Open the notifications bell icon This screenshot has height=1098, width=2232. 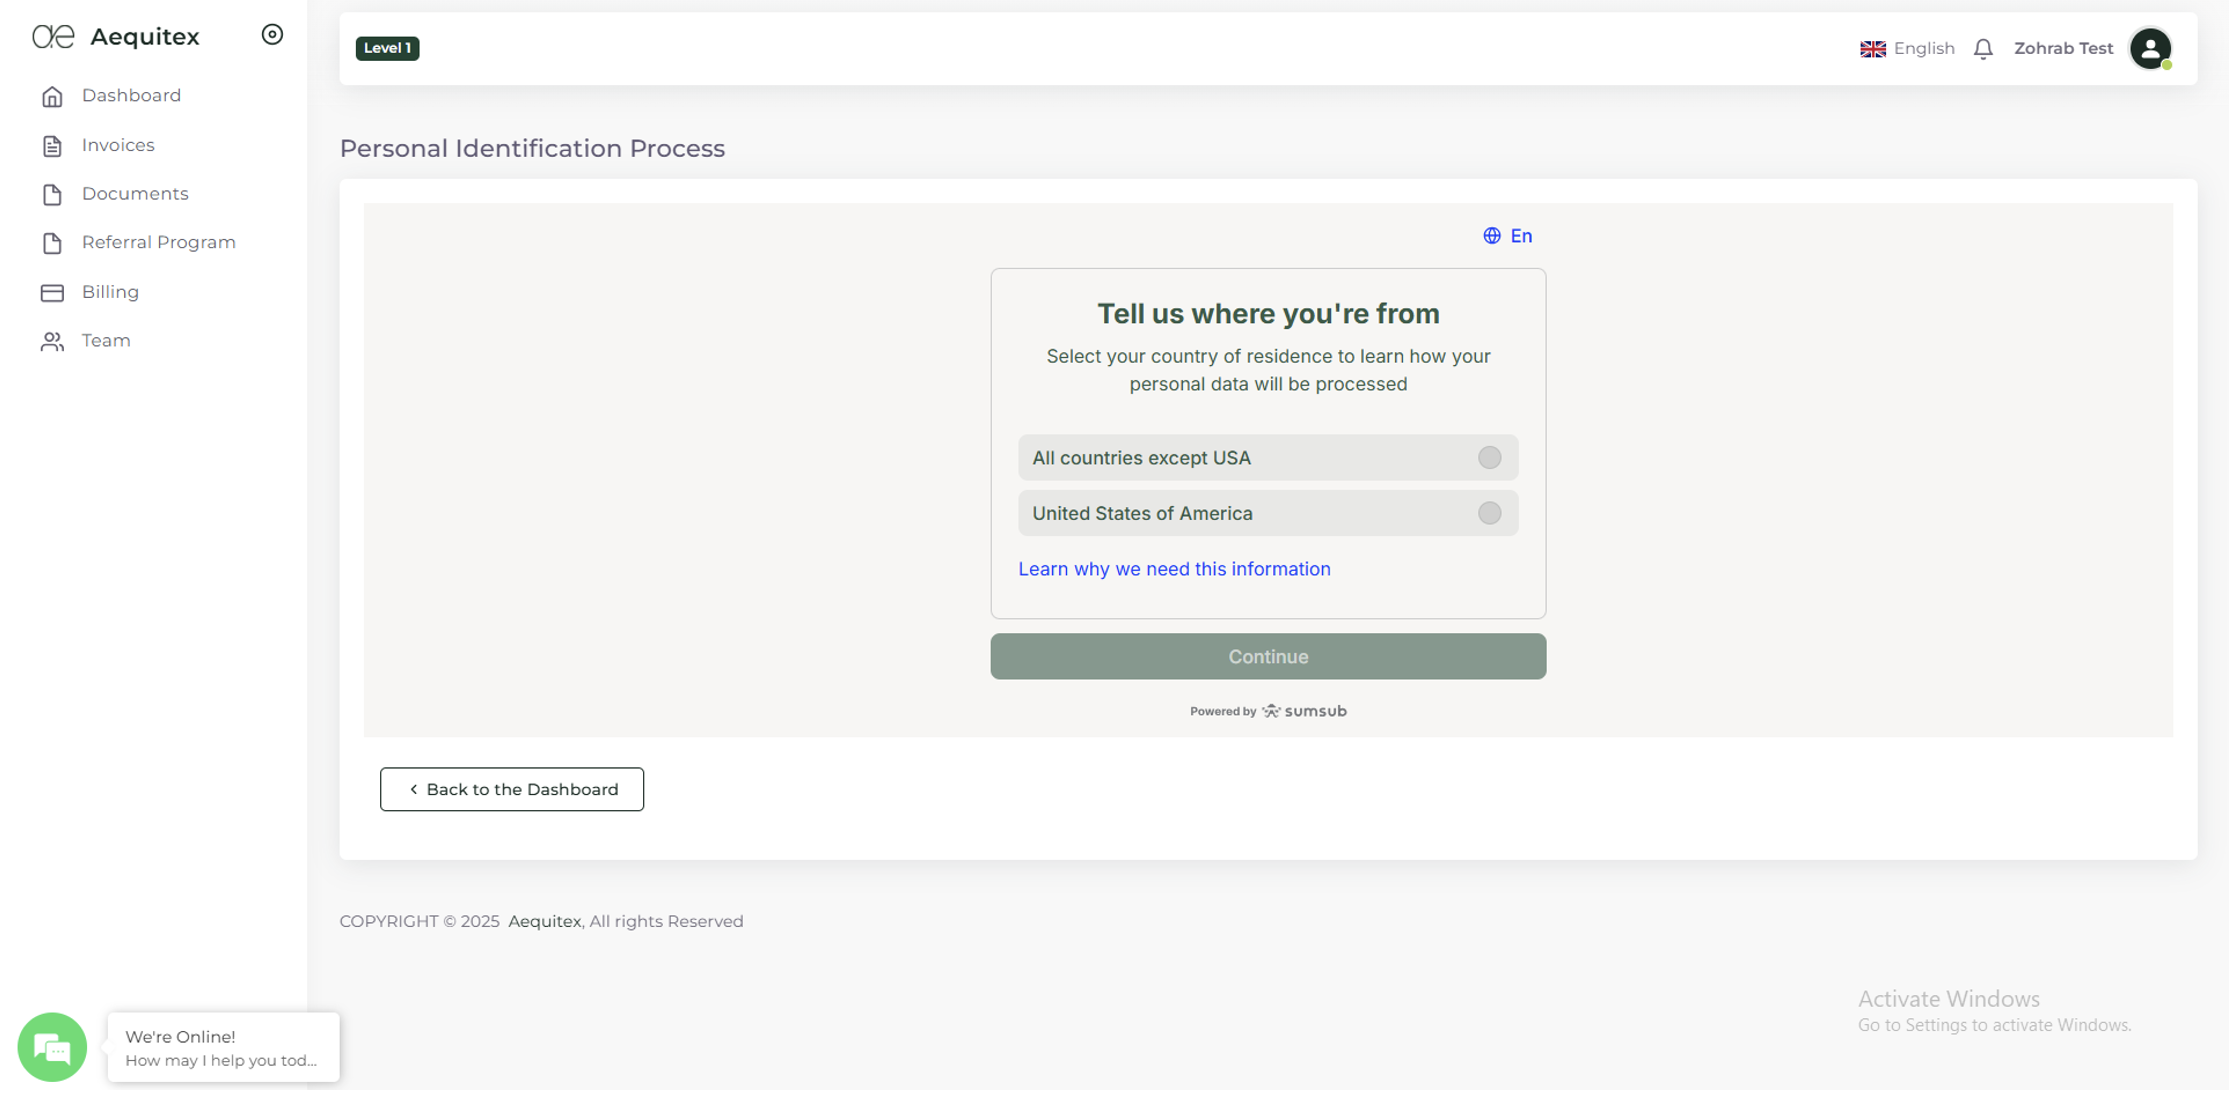point(1983,49)
